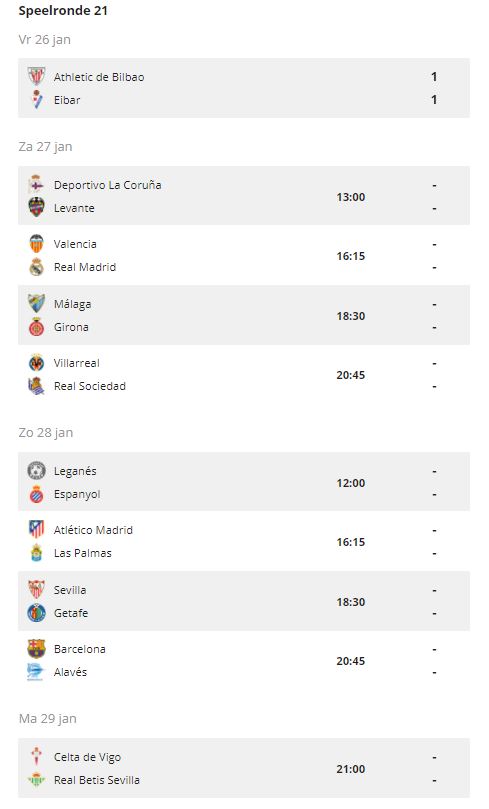This screenshot has height=809, width=489.
Task: Click the Girona red crest icon
Action: tap(37, 327)
